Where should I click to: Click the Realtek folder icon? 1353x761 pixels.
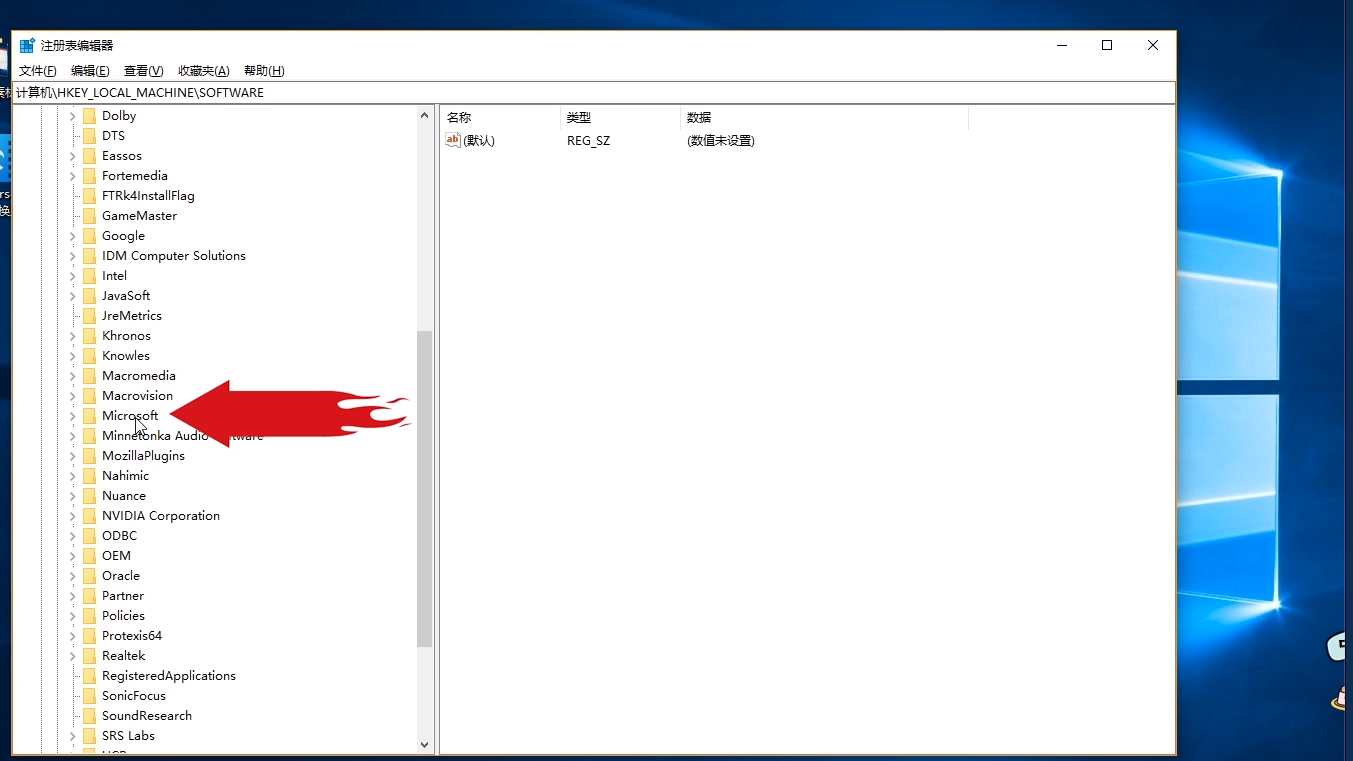click(x=89, y=656)
